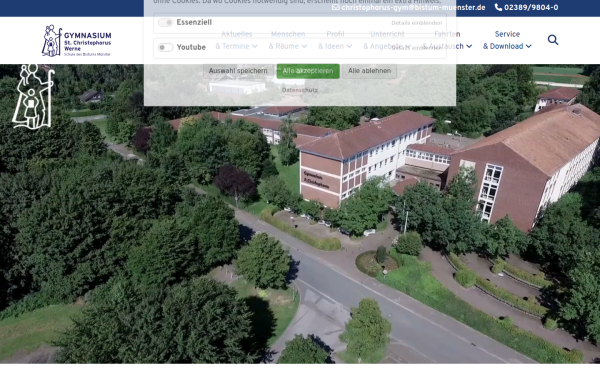
Task: Reject cookies with Alle ablehnen
Action: pyautogui.click(x=369, y=71)
